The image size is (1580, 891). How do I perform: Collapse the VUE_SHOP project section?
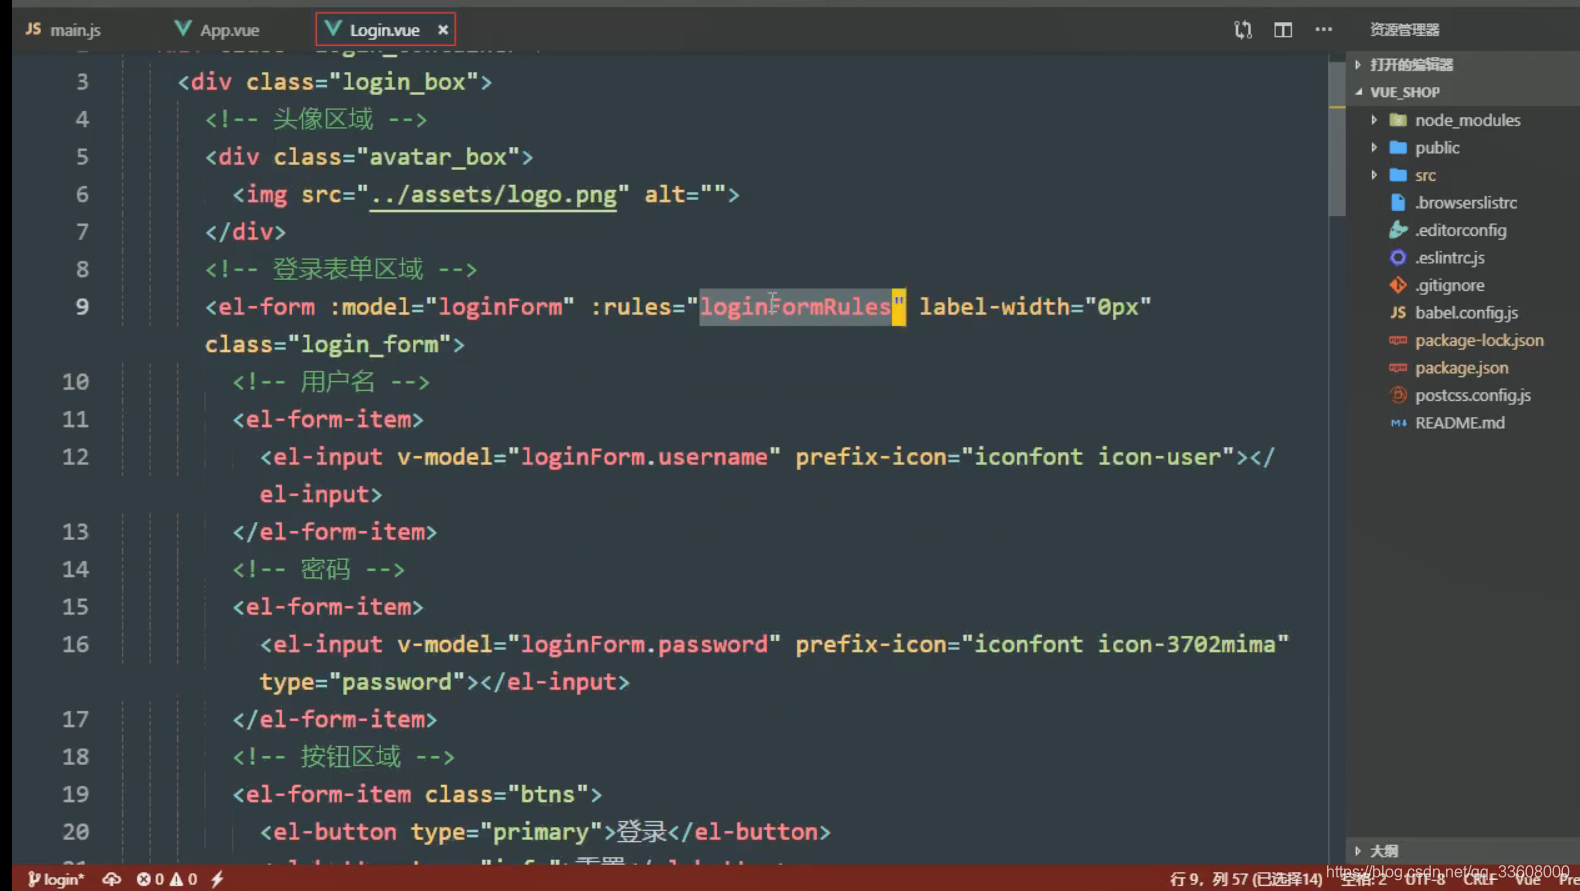pyautogui.click(x=1359, y=92)
